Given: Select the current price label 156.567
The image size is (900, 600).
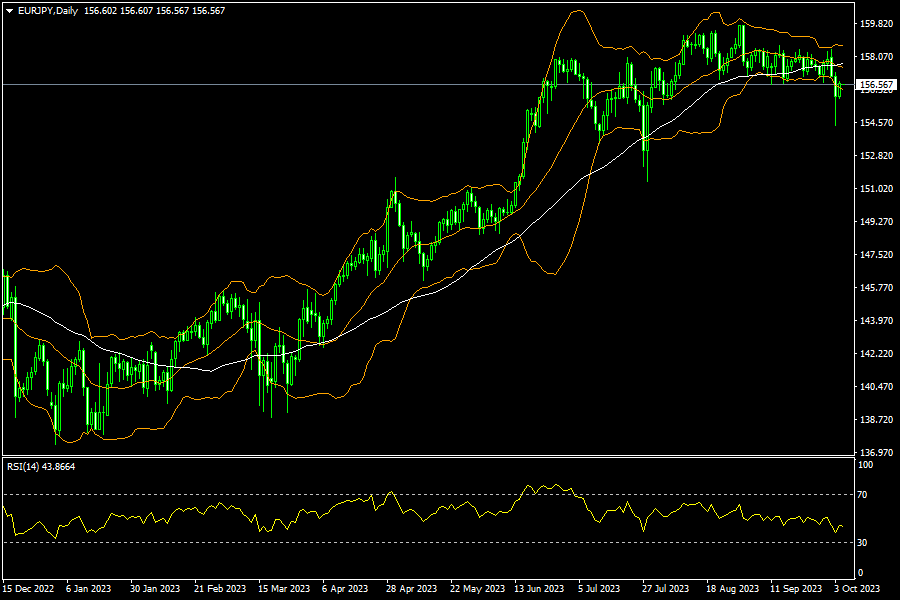Looking at the screenshot, I should point(876,85).
